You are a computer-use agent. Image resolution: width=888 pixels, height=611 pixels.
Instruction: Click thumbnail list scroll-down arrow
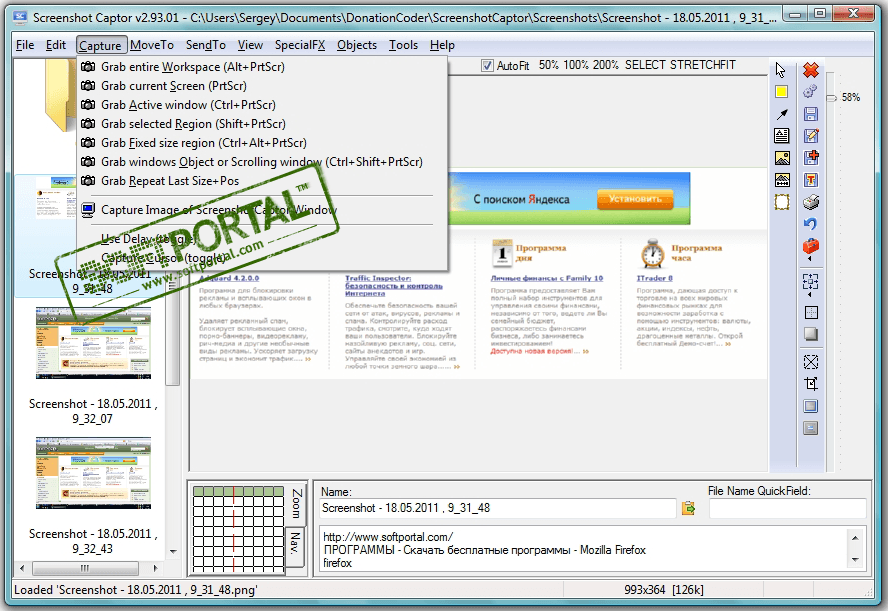173,551
